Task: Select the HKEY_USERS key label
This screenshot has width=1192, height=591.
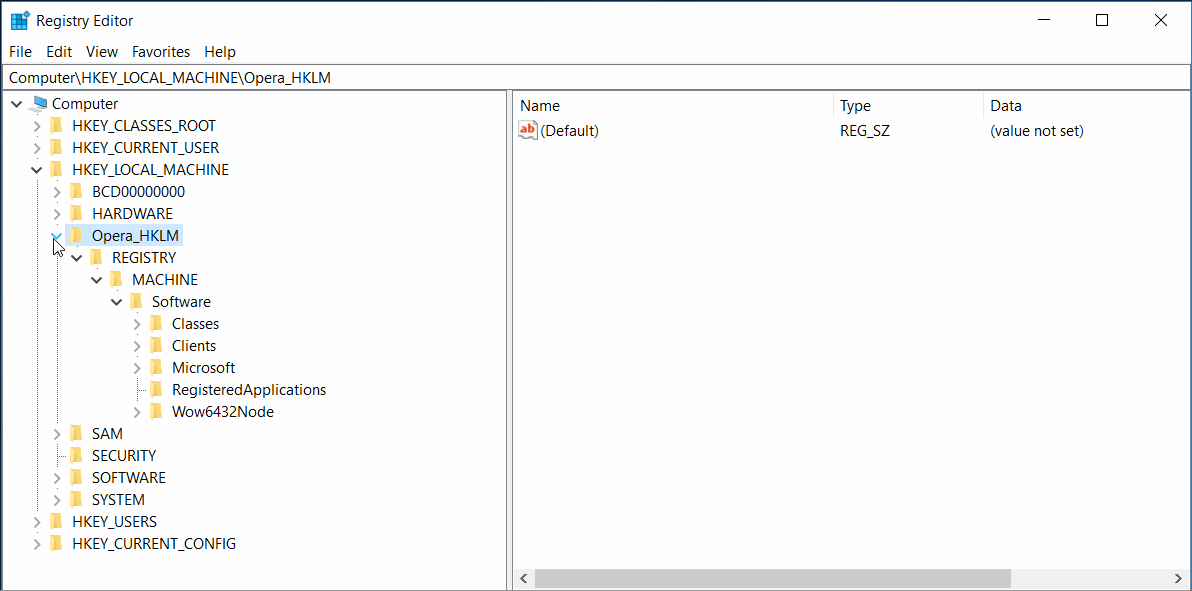Action: (114, 523)
